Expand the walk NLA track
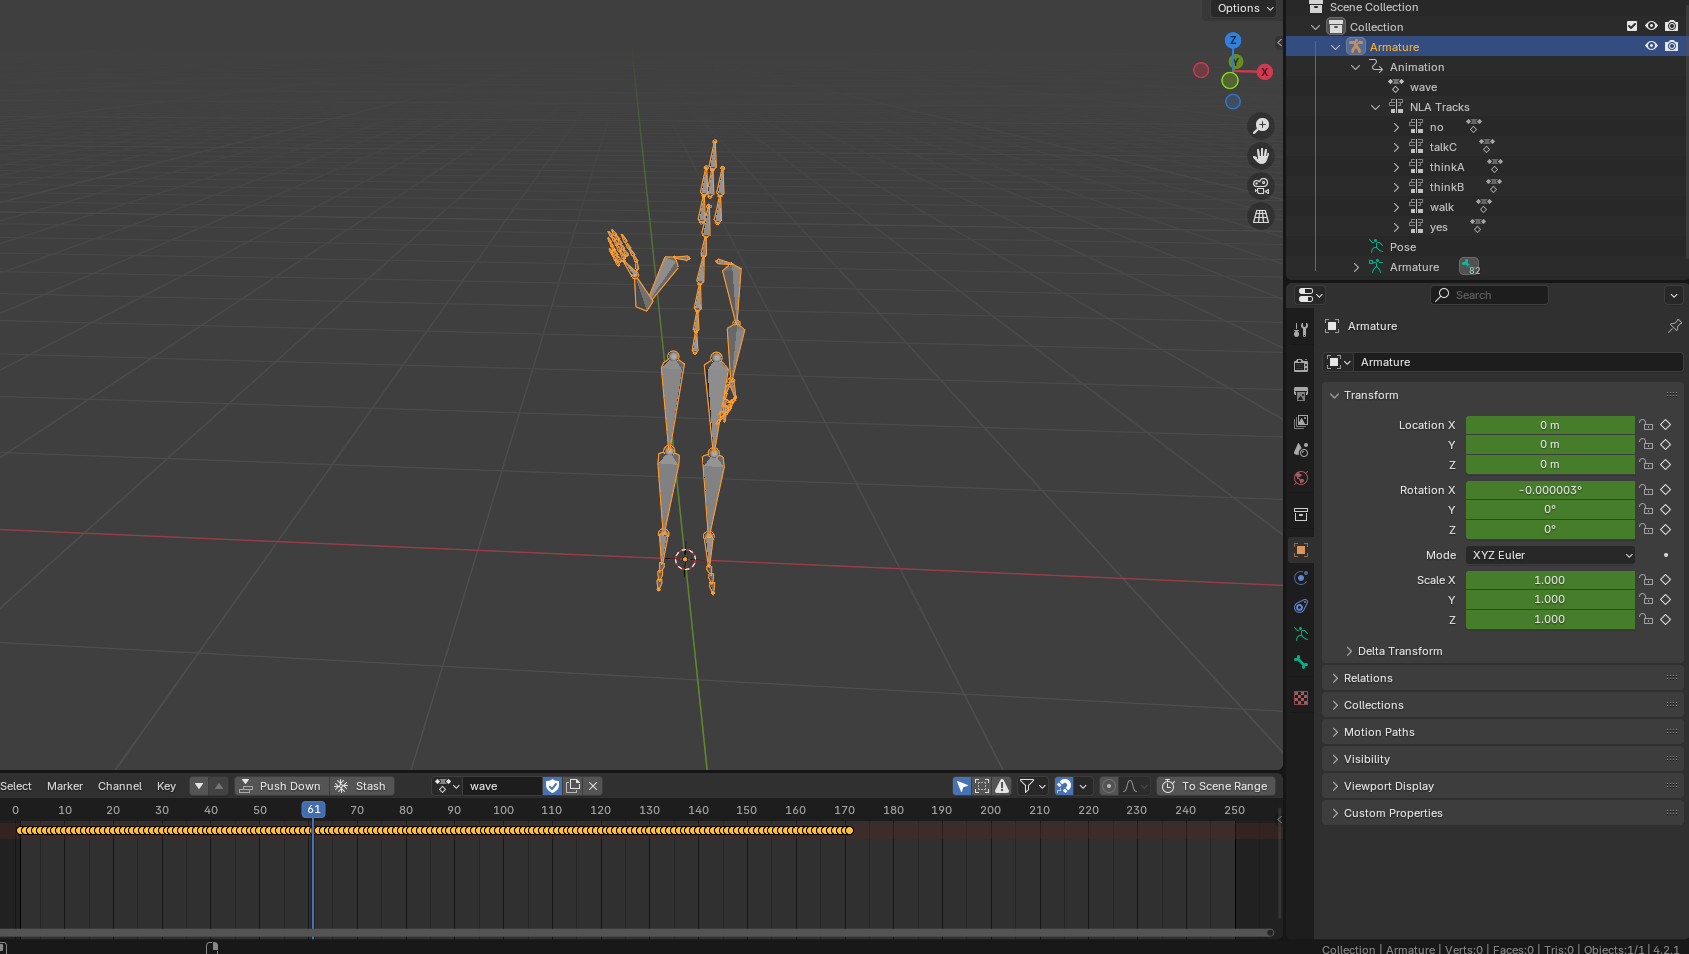The height and width of the screenshot is (954, 1689). click(x=1396, y=207)
